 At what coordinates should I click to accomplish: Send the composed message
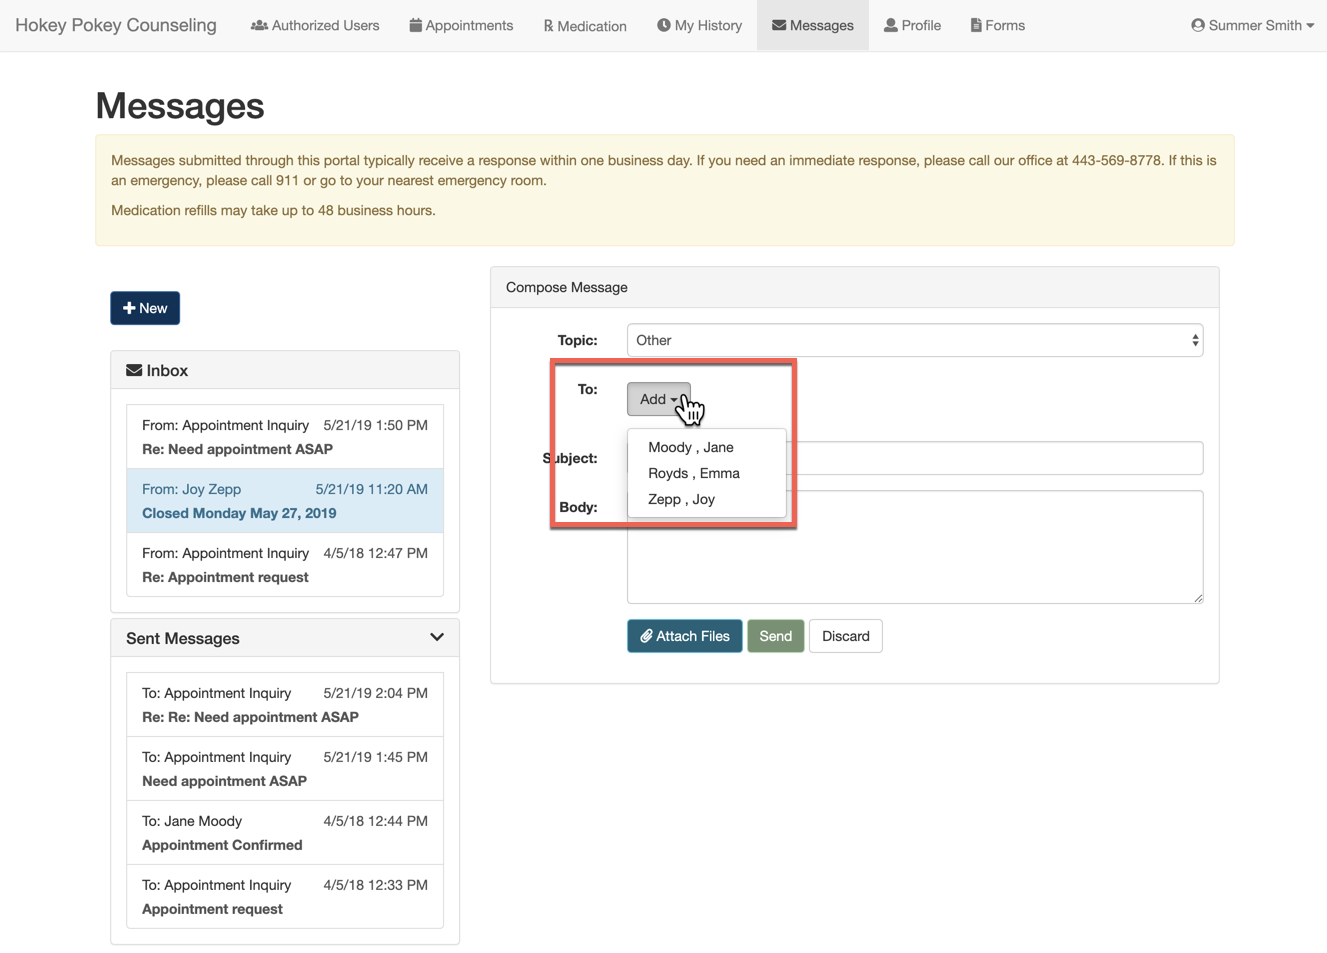[x=775, y=636]
